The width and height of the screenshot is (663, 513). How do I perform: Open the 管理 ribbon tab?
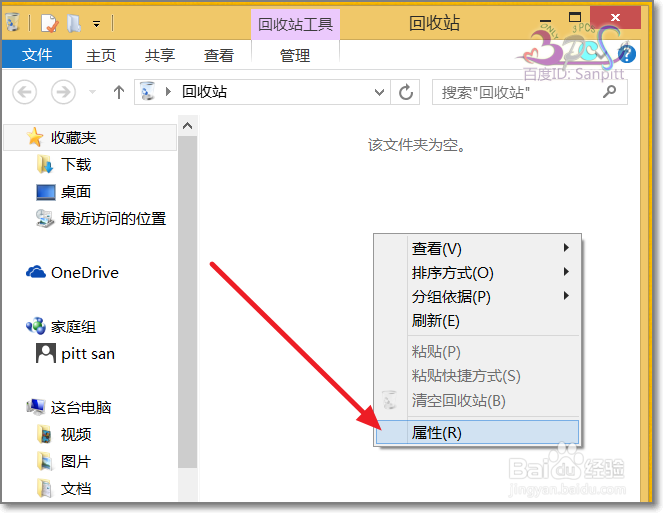295,55
